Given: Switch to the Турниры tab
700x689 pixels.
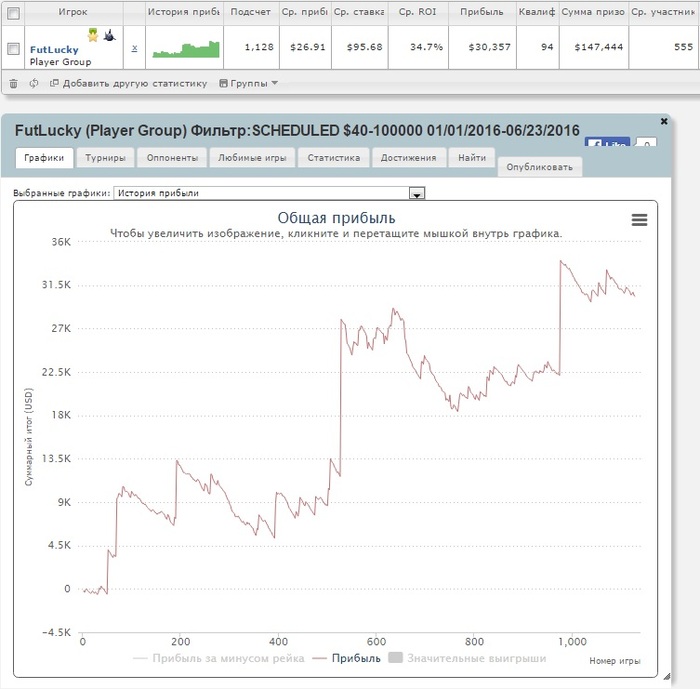Looking at the screenshot, I should point(105,158).
